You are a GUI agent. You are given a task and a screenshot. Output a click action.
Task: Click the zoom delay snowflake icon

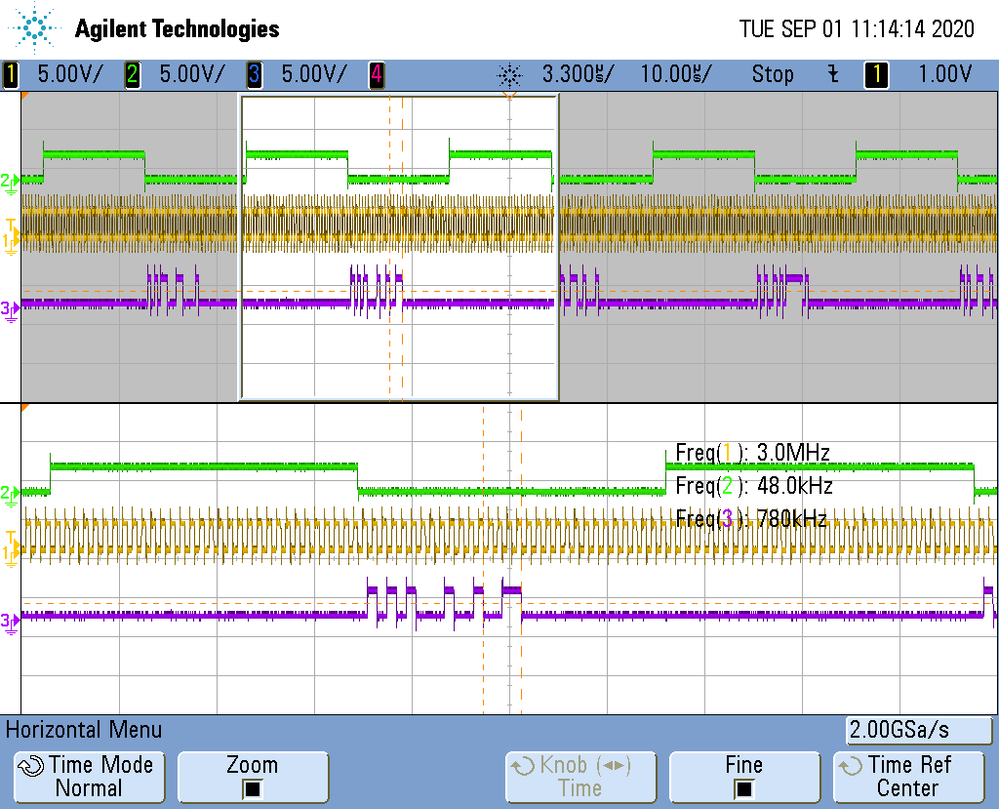[x=510, y=76]
